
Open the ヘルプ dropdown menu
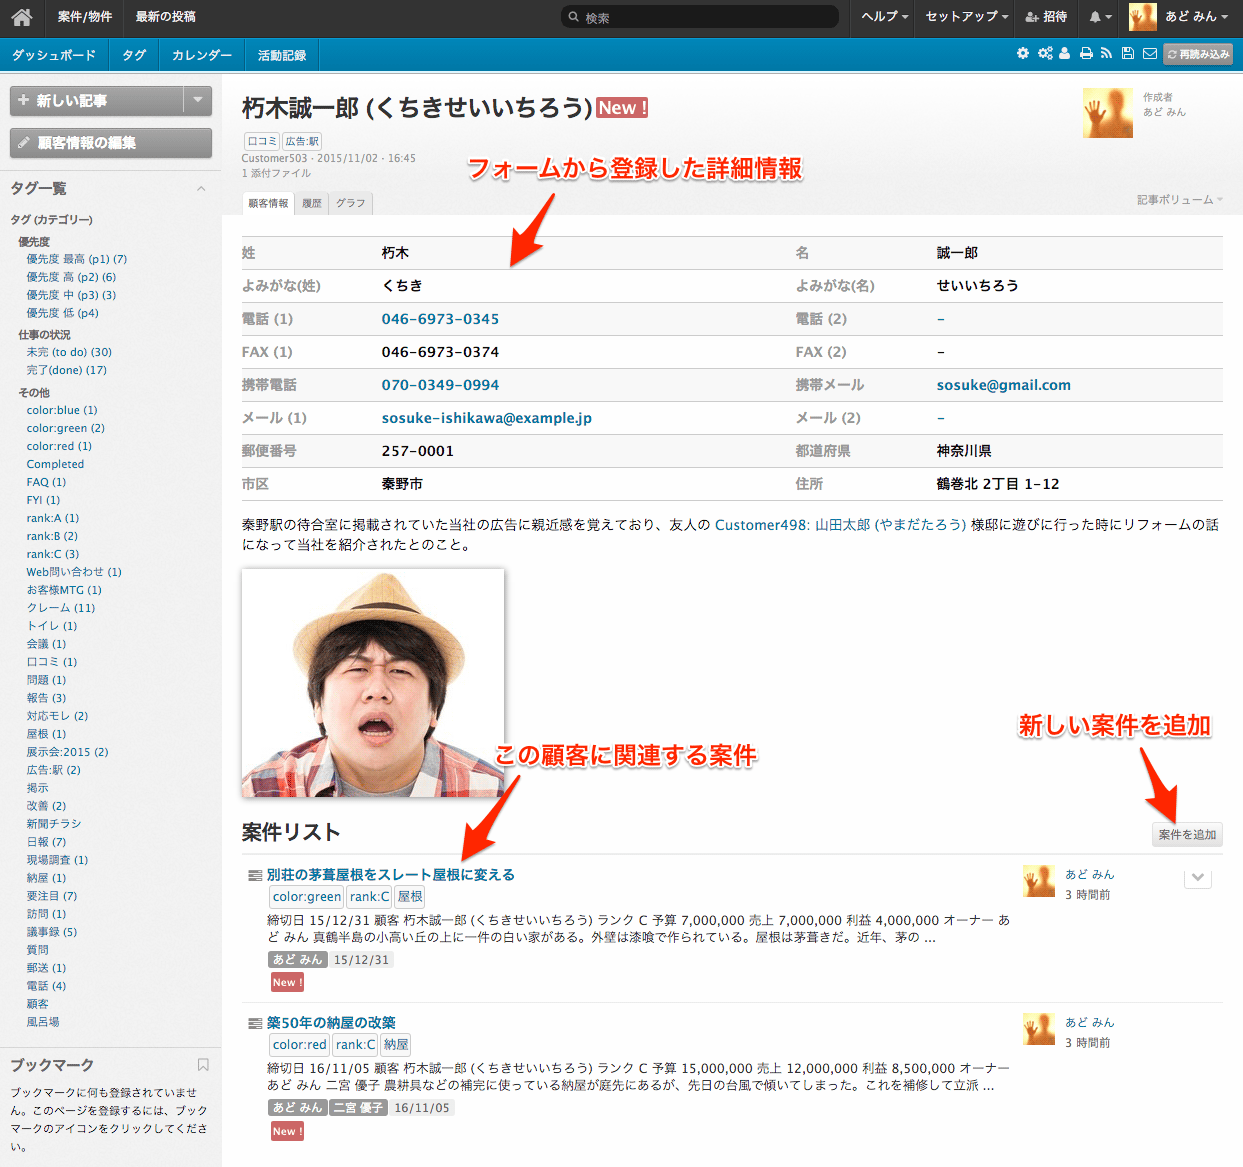pyautogui.click(x=885, y=17)
